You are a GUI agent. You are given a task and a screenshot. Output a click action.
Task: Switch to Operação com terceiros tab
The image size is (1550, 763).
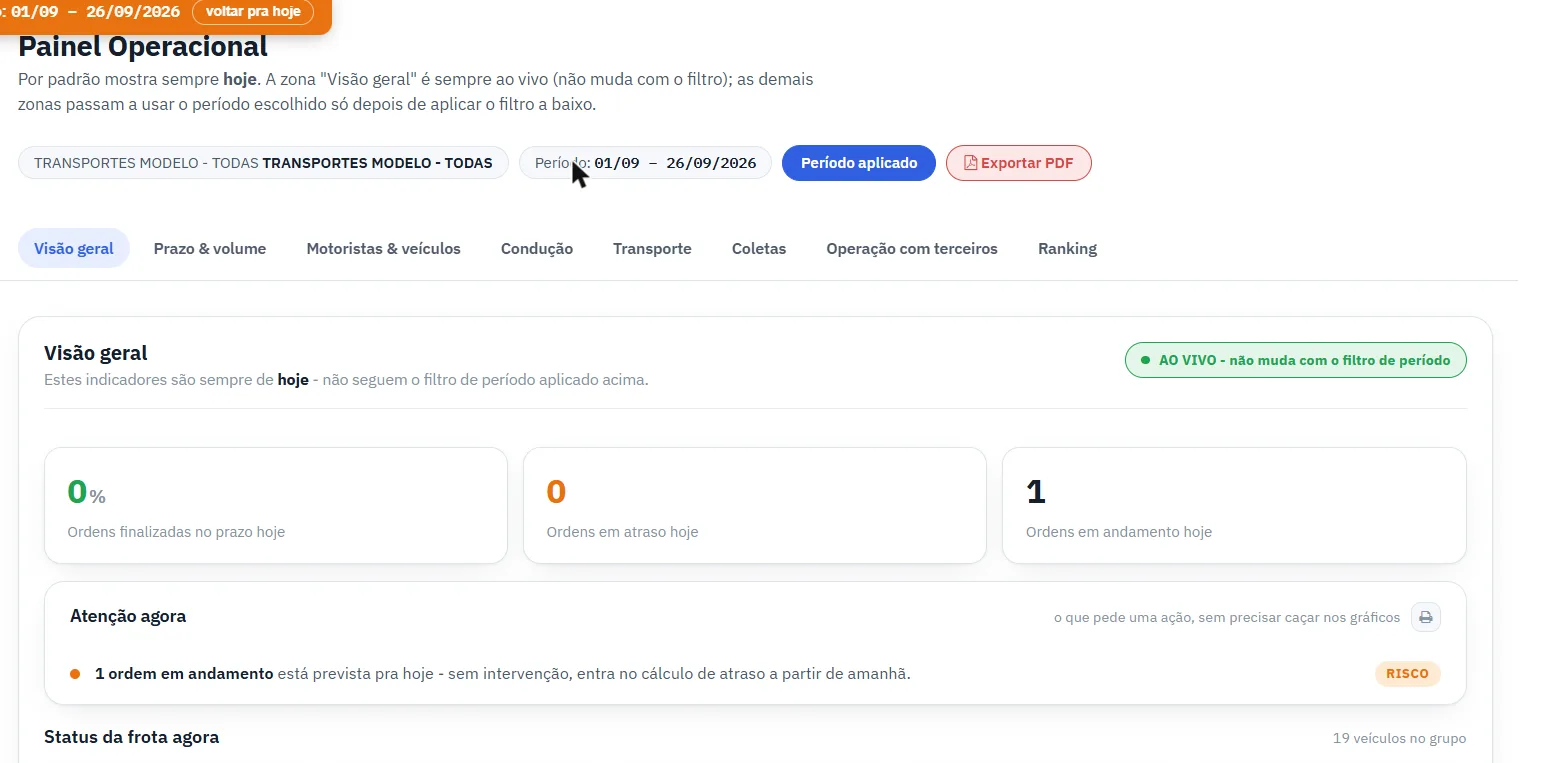[912, 248]
